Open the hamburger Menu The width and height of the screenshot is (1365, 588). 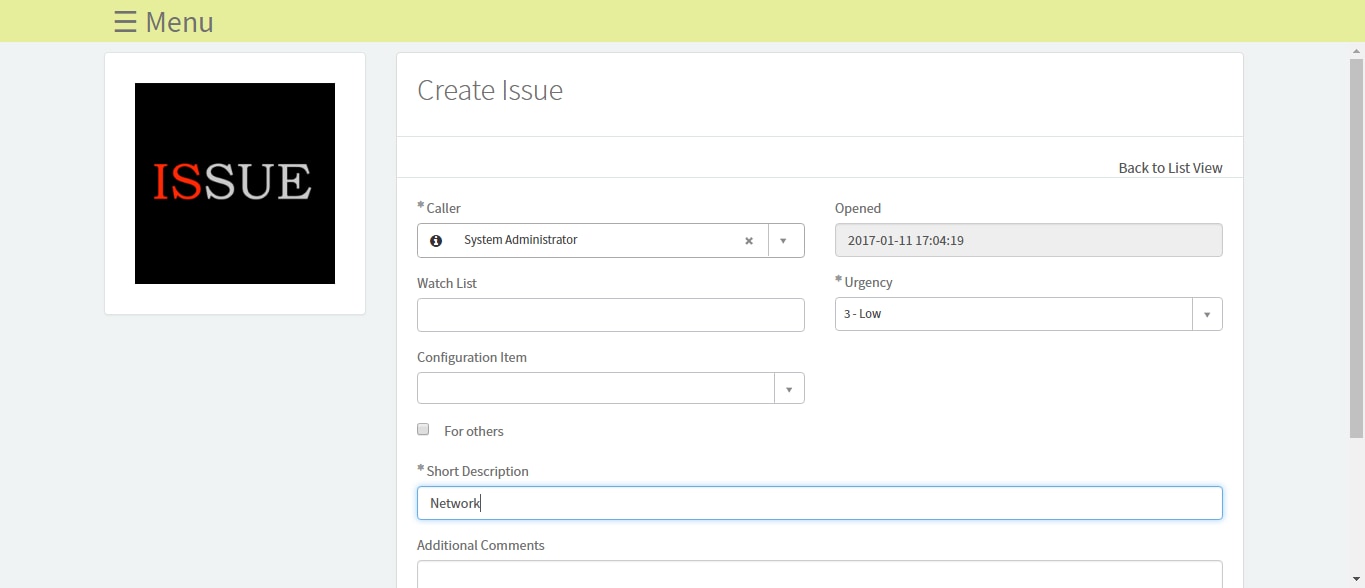click(x=163, y=22)
